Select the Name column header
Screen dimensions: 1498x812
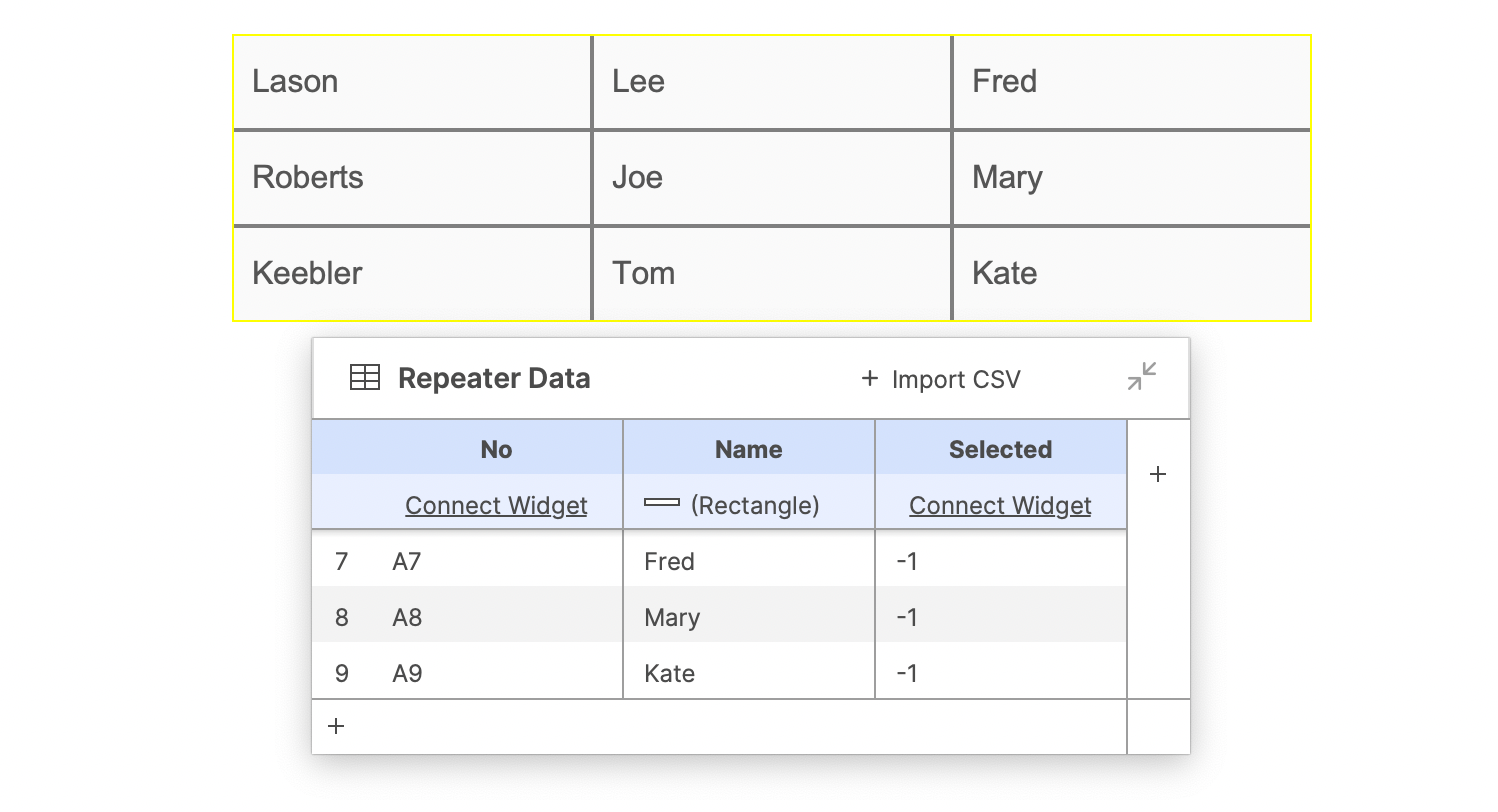(749, 448)
